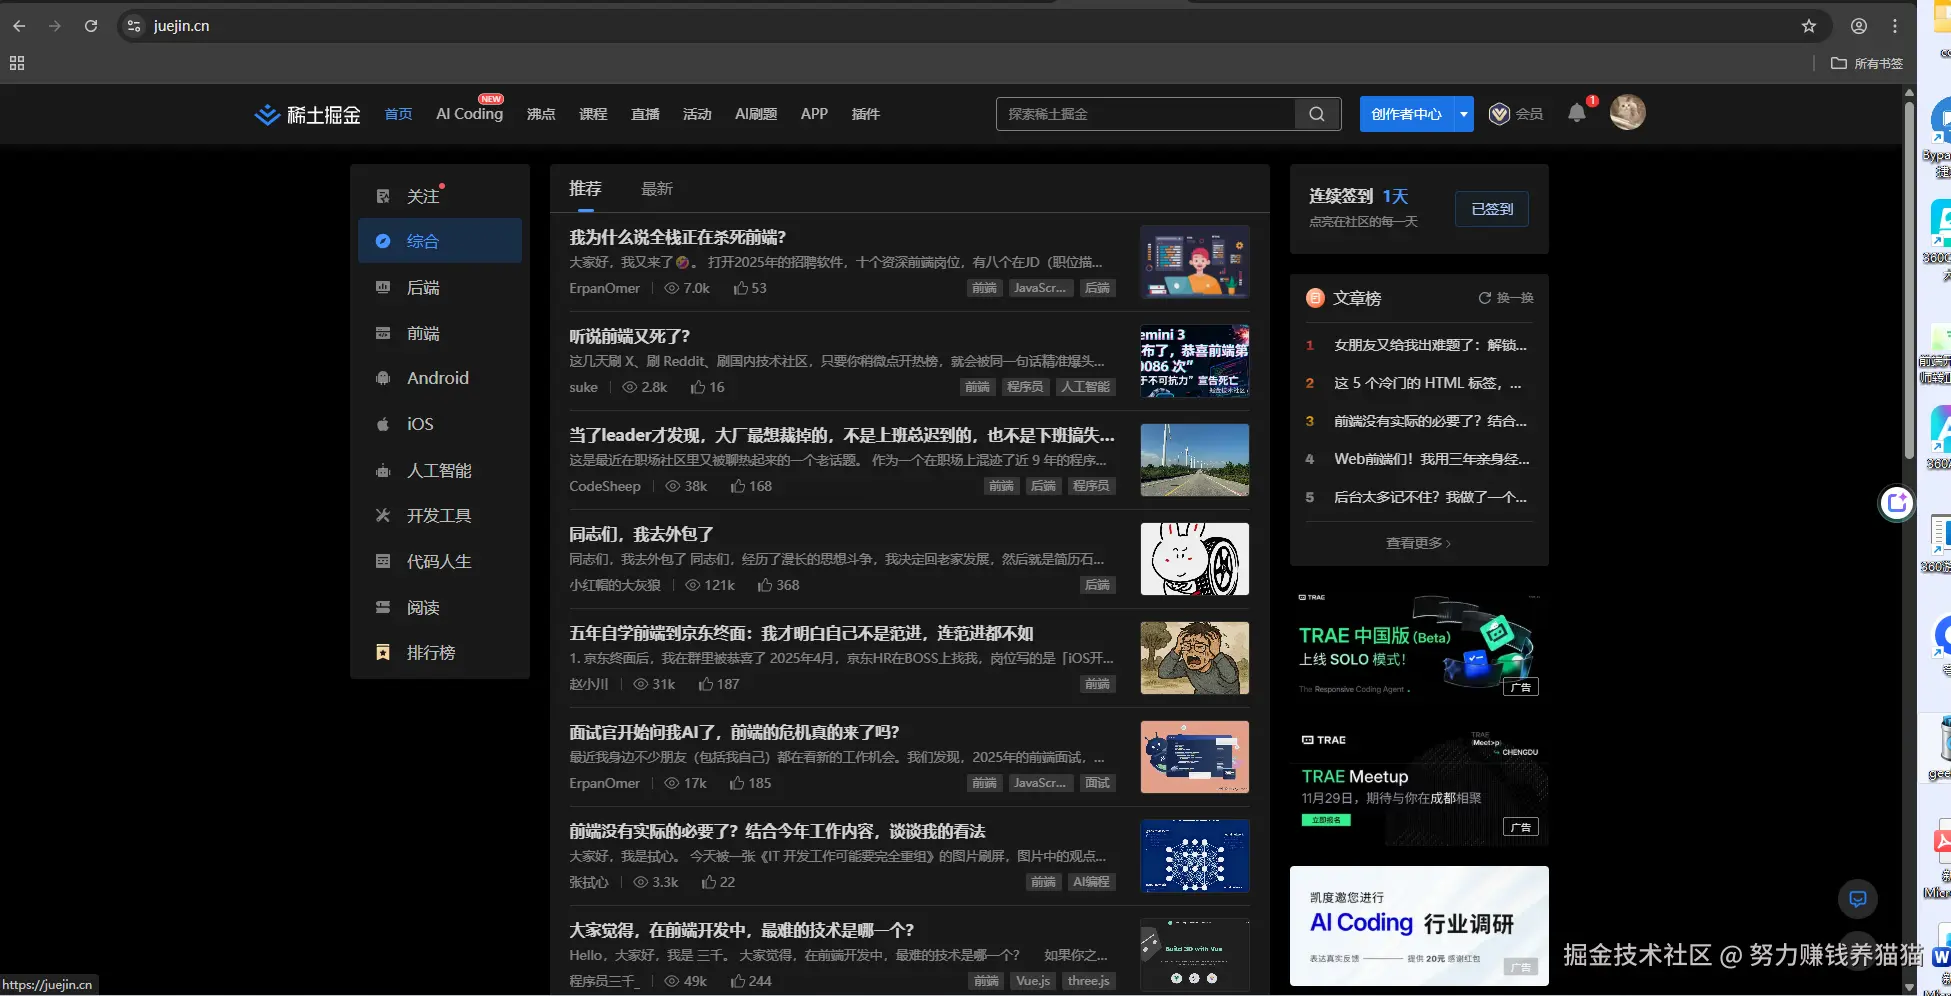Viewport: 1951px width, 996px height.
Task: Click the 会员 membership medal icon
Action: pos(1498,113)
